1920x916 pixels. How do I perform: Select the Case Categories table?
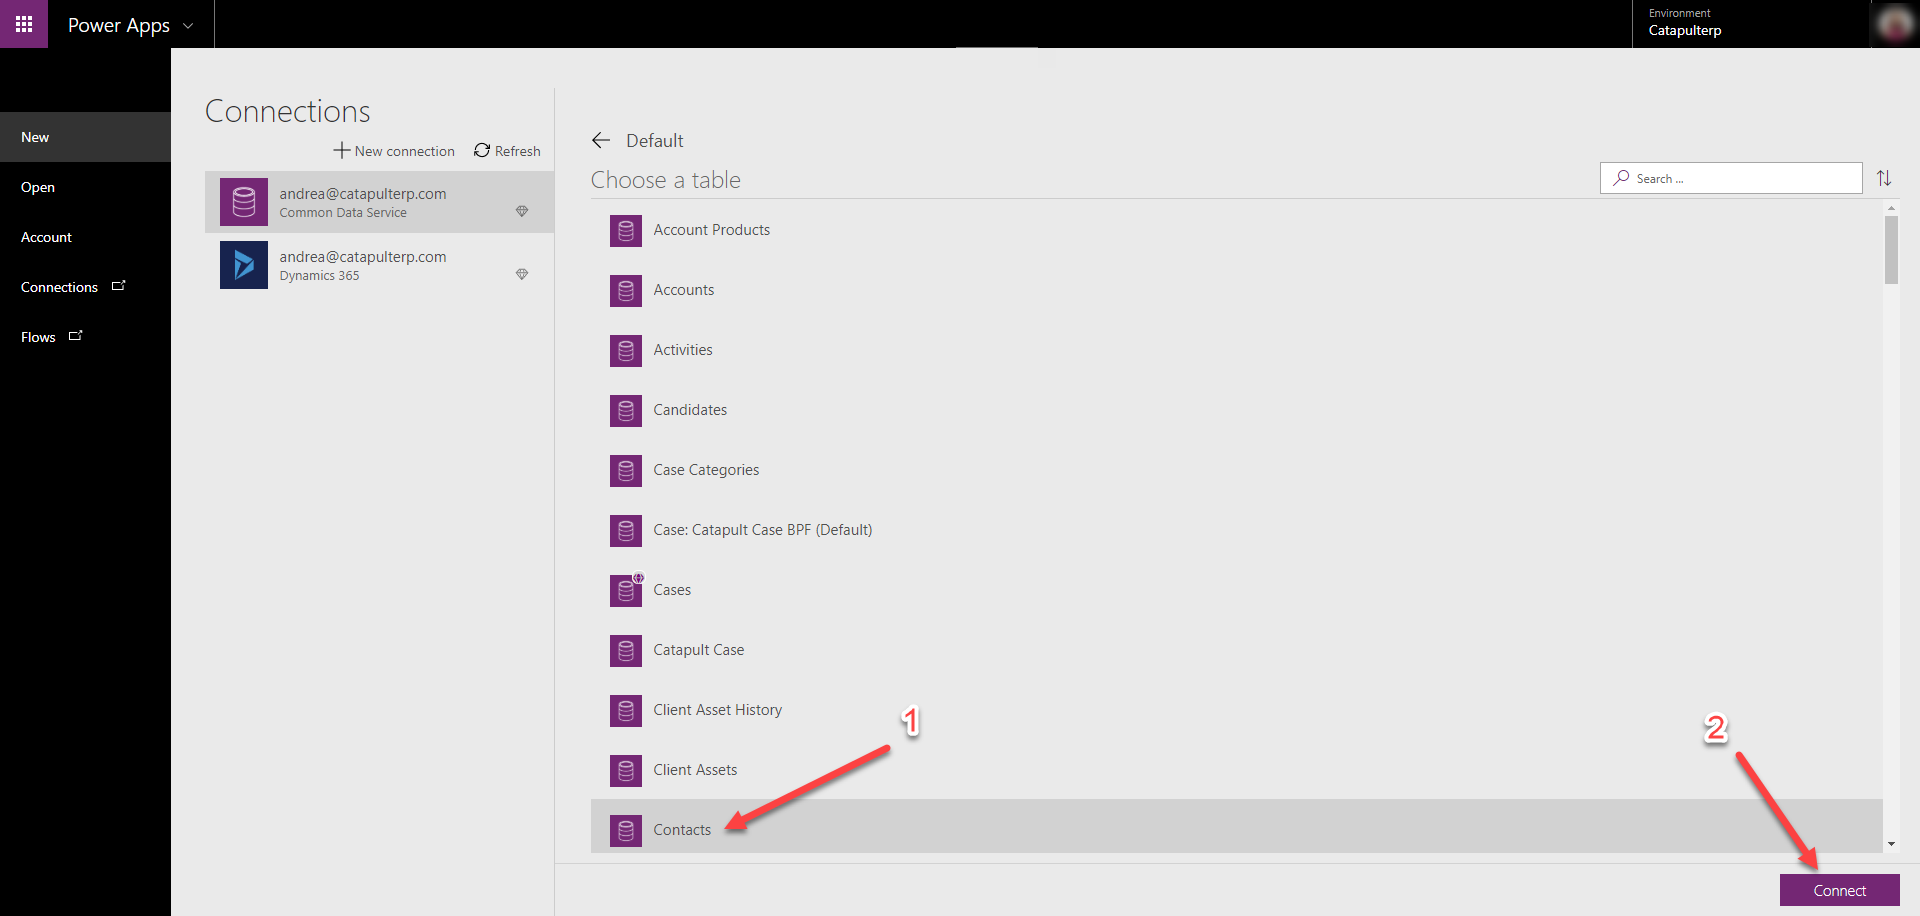[x=1237, y=470]
